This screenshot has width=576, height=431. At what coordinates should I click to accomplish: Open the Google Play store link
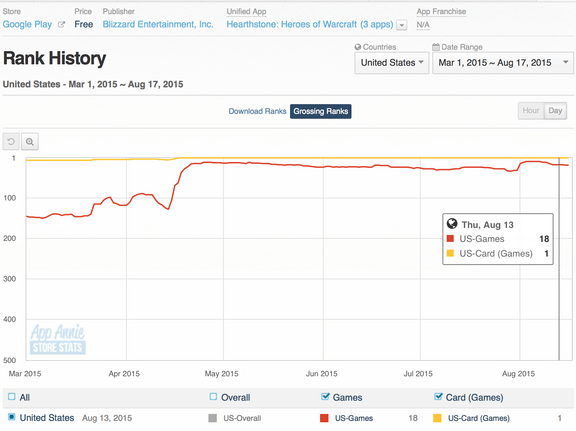pyautogui.click(x=27, y=25)
